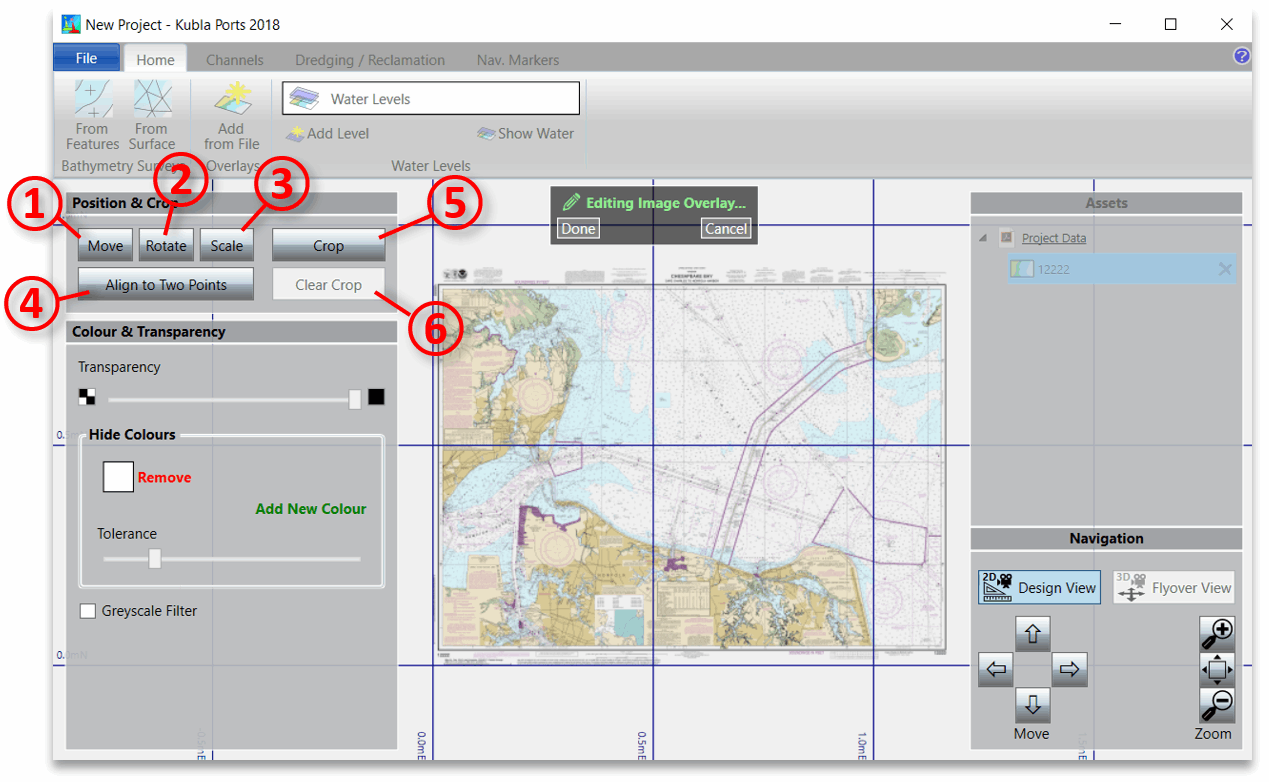Click Align to Two Points
Screen dimensions: 1269x782
(x=166, y=285)
